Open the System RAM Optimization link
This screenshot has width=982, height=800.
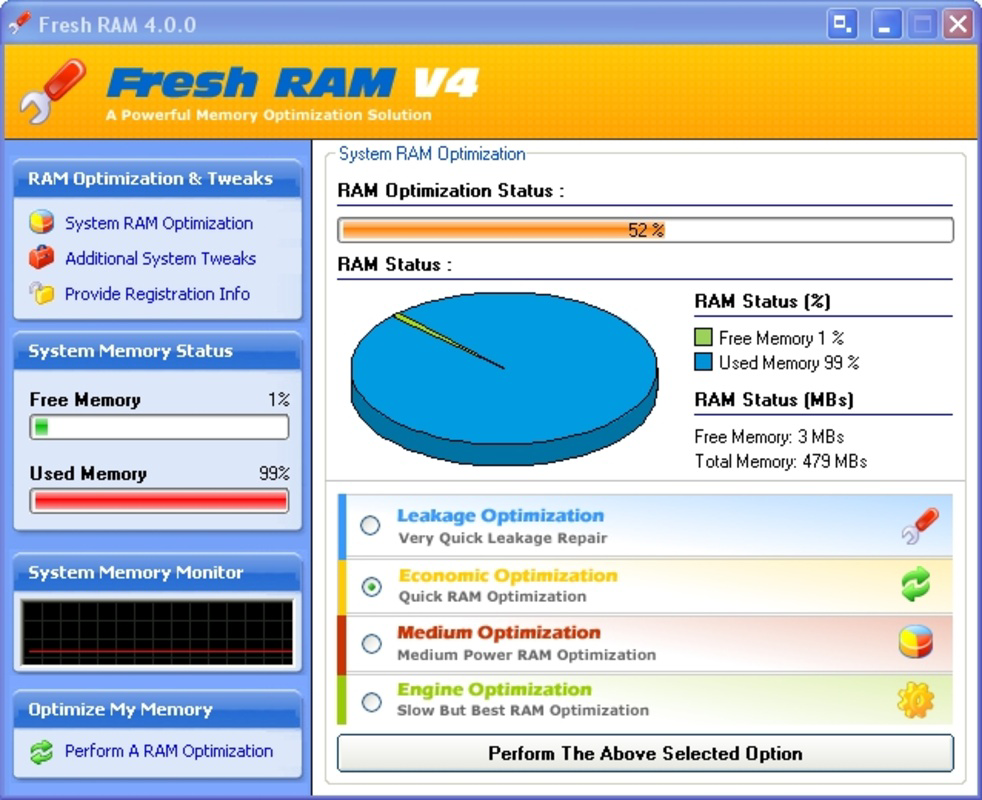click(x=159, y=223)
